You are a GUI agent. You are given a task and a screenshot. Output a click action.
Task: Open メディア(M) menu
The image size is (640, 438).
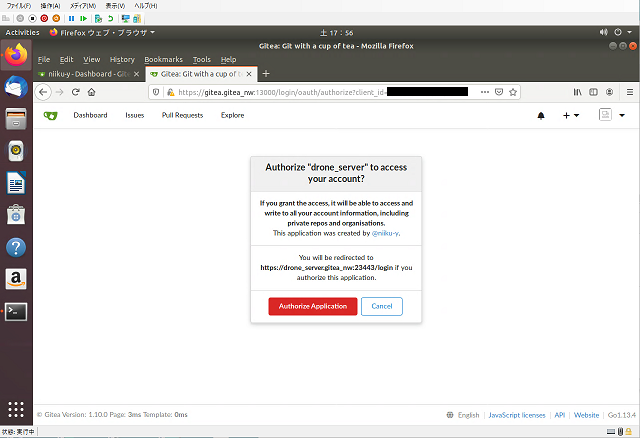tap(83, 6)
